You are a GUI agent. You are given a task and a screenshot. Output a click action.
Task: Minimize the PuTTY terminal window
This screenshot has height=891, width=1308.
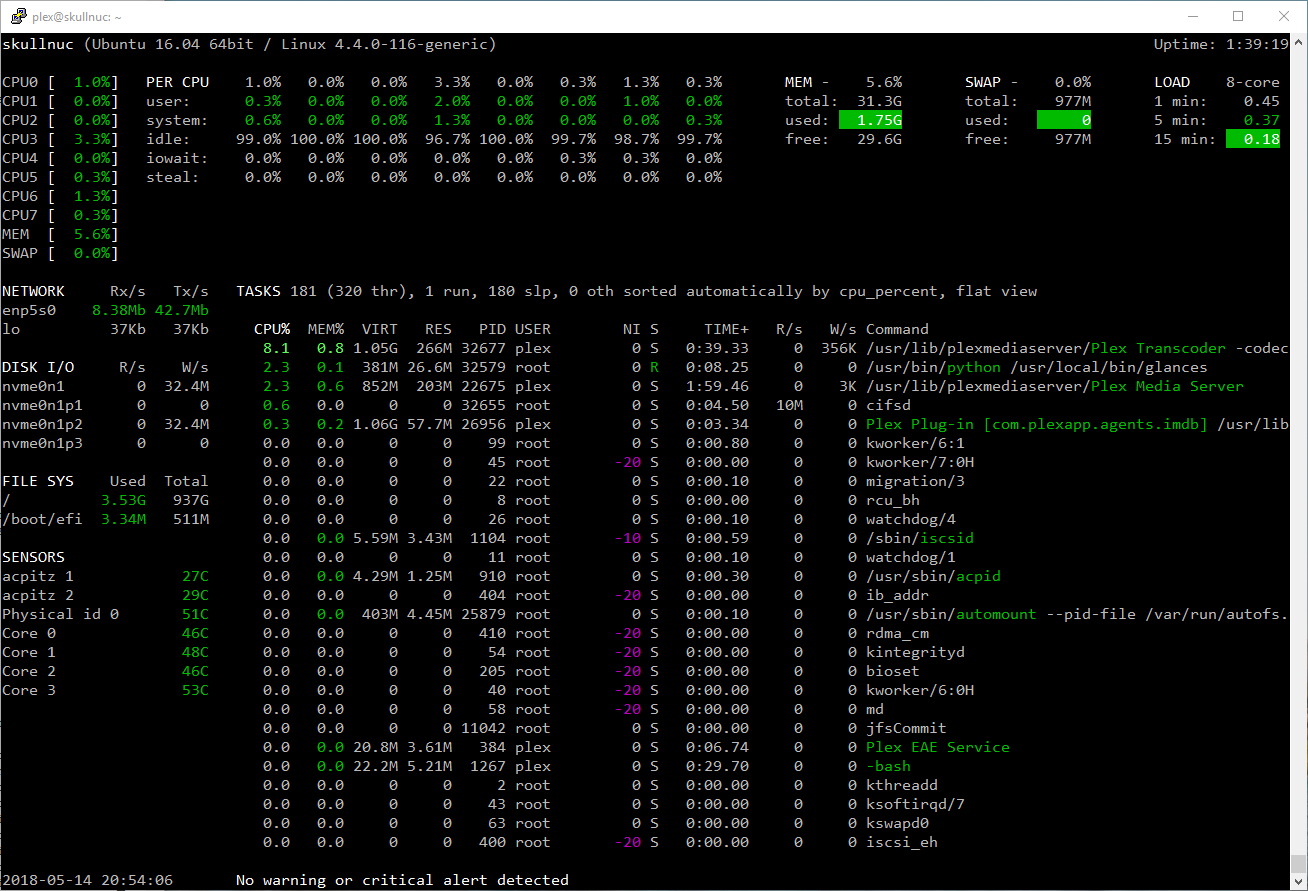point(1192,16)
